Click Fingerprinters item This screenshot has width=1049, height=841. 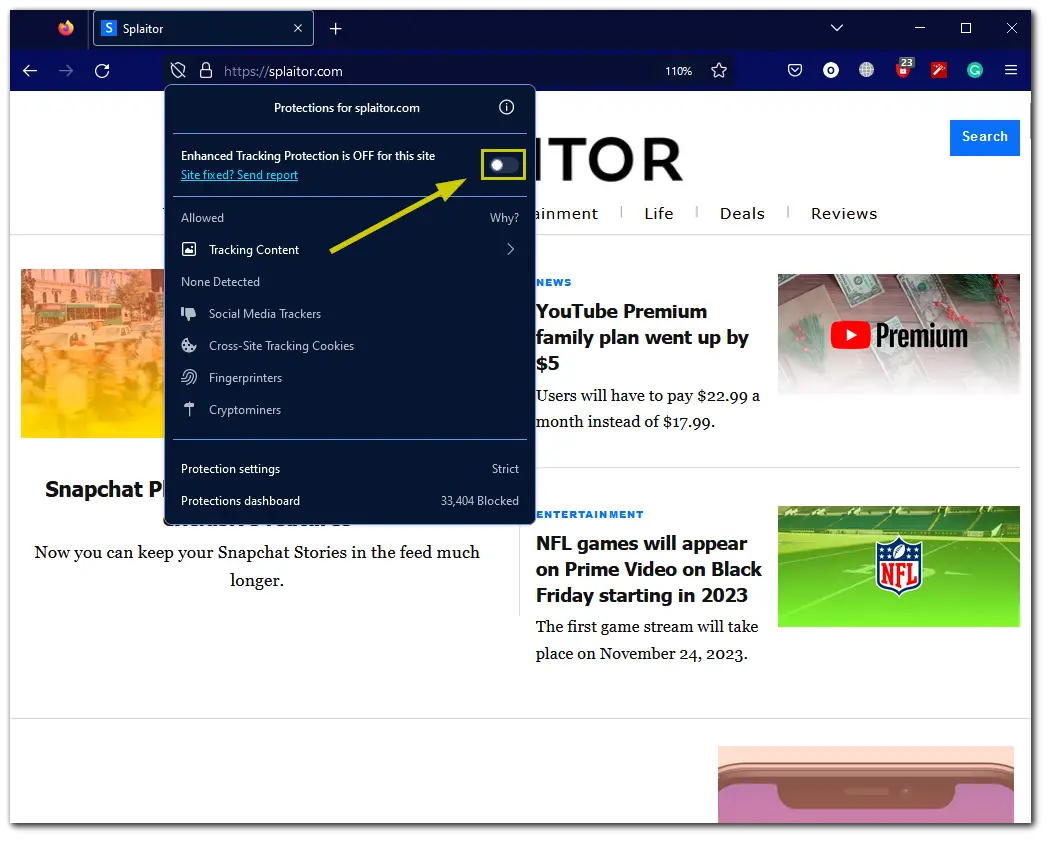coord(246,378)
